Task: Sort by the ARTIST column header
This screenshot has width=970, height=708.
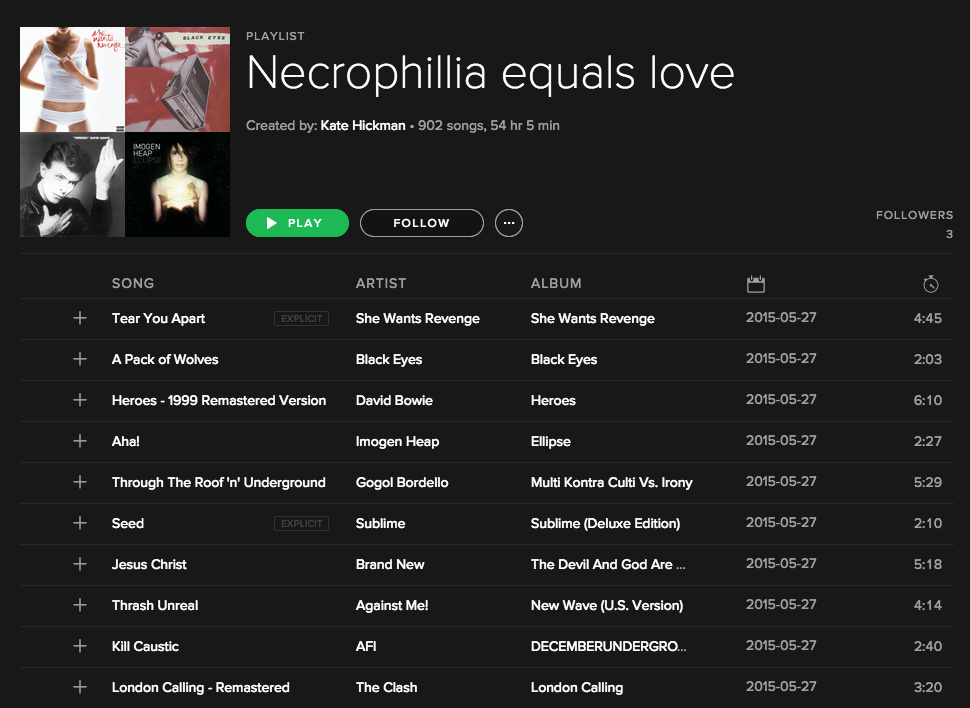Action: pyautogui.click(x=381, y=284)
